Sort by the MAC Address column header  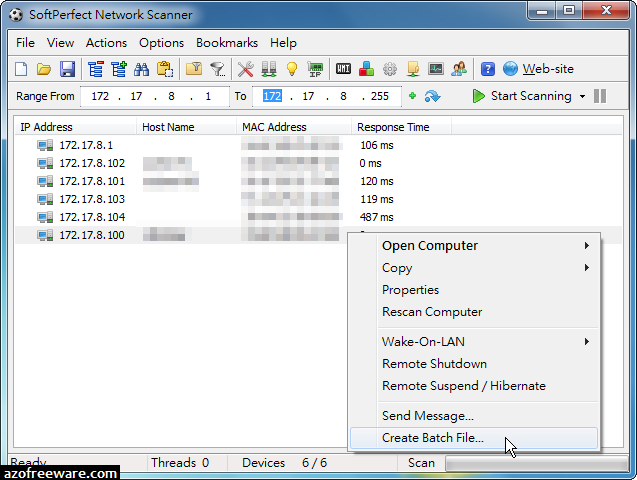pyautogui.click(x=294, y=127)
